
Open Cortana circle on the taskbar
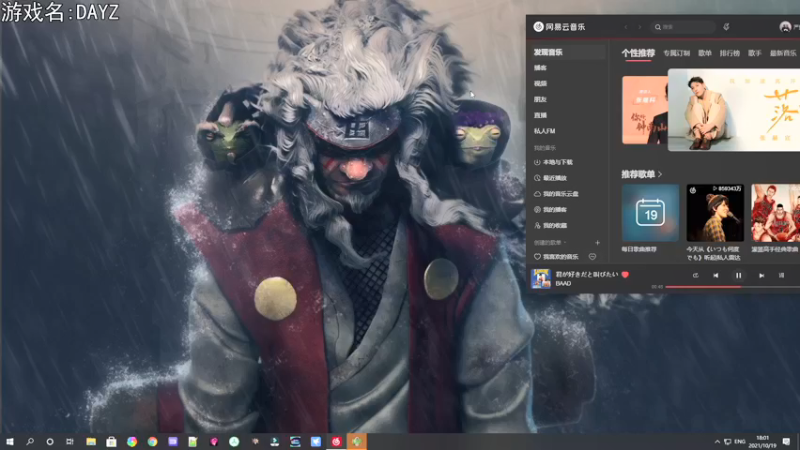(x=50, y=442)
